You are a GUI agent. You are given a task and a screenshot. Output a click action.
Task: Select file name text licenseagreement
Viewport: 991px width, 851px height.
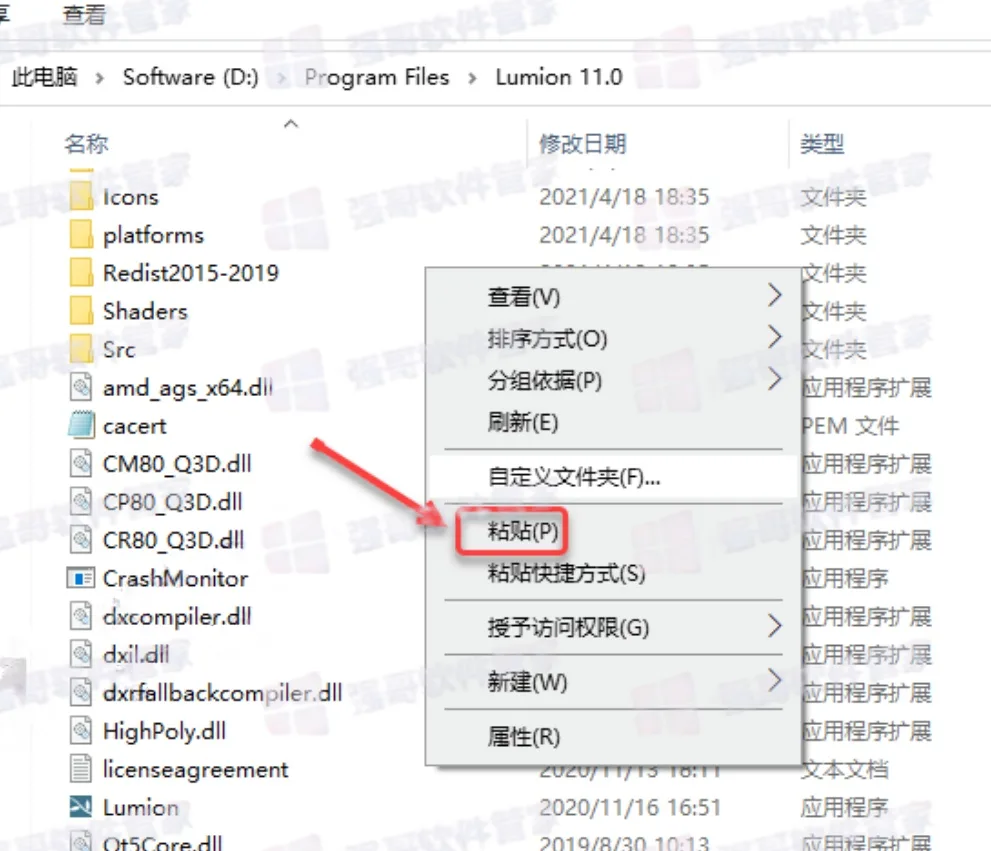point(195,769)
